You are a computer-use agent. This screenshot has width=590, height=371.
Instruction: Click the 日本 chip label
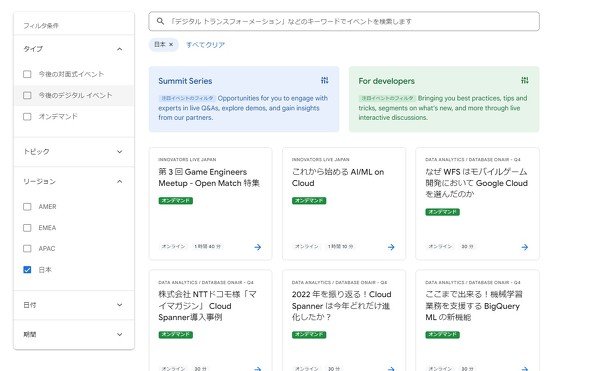point(160,44)
